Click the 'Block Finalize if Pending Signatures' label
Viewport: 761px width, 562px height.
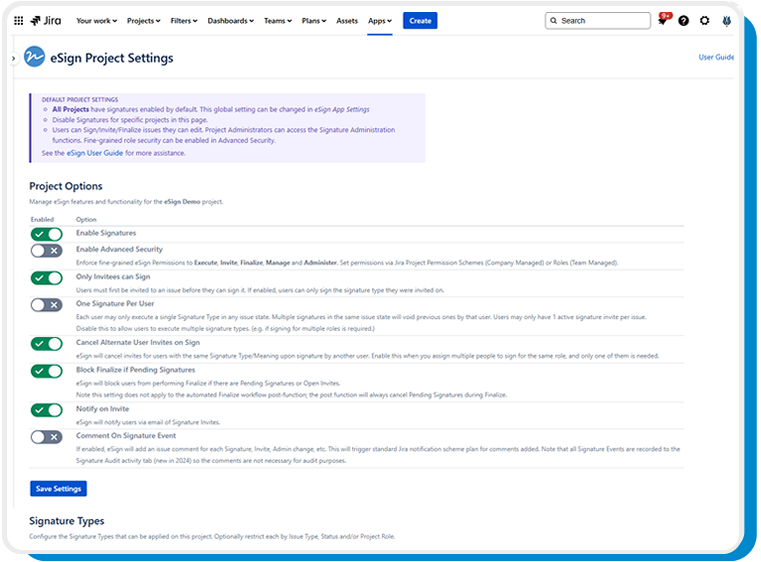coord(135,370)
